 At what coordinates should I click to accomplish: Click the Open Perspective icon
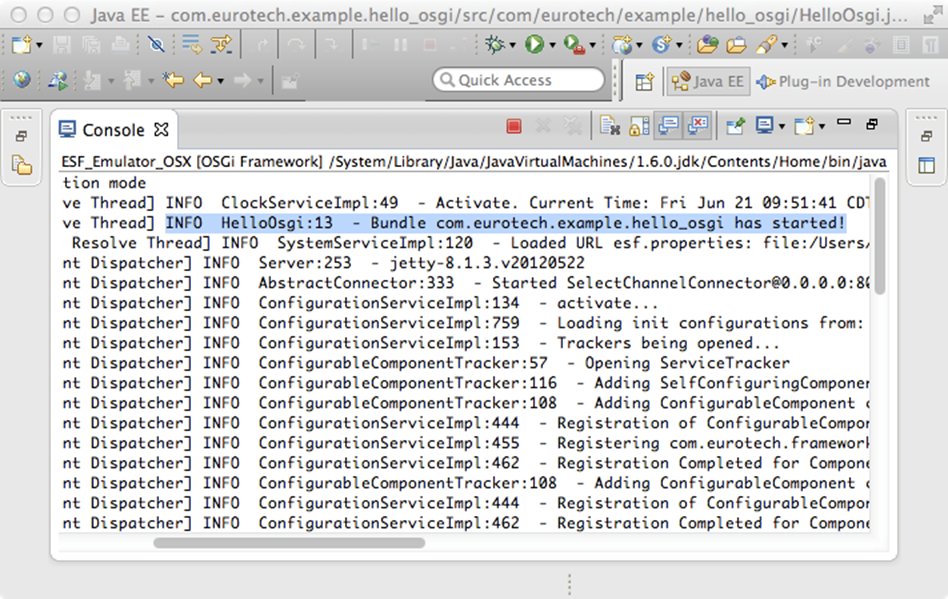[644, 81]
